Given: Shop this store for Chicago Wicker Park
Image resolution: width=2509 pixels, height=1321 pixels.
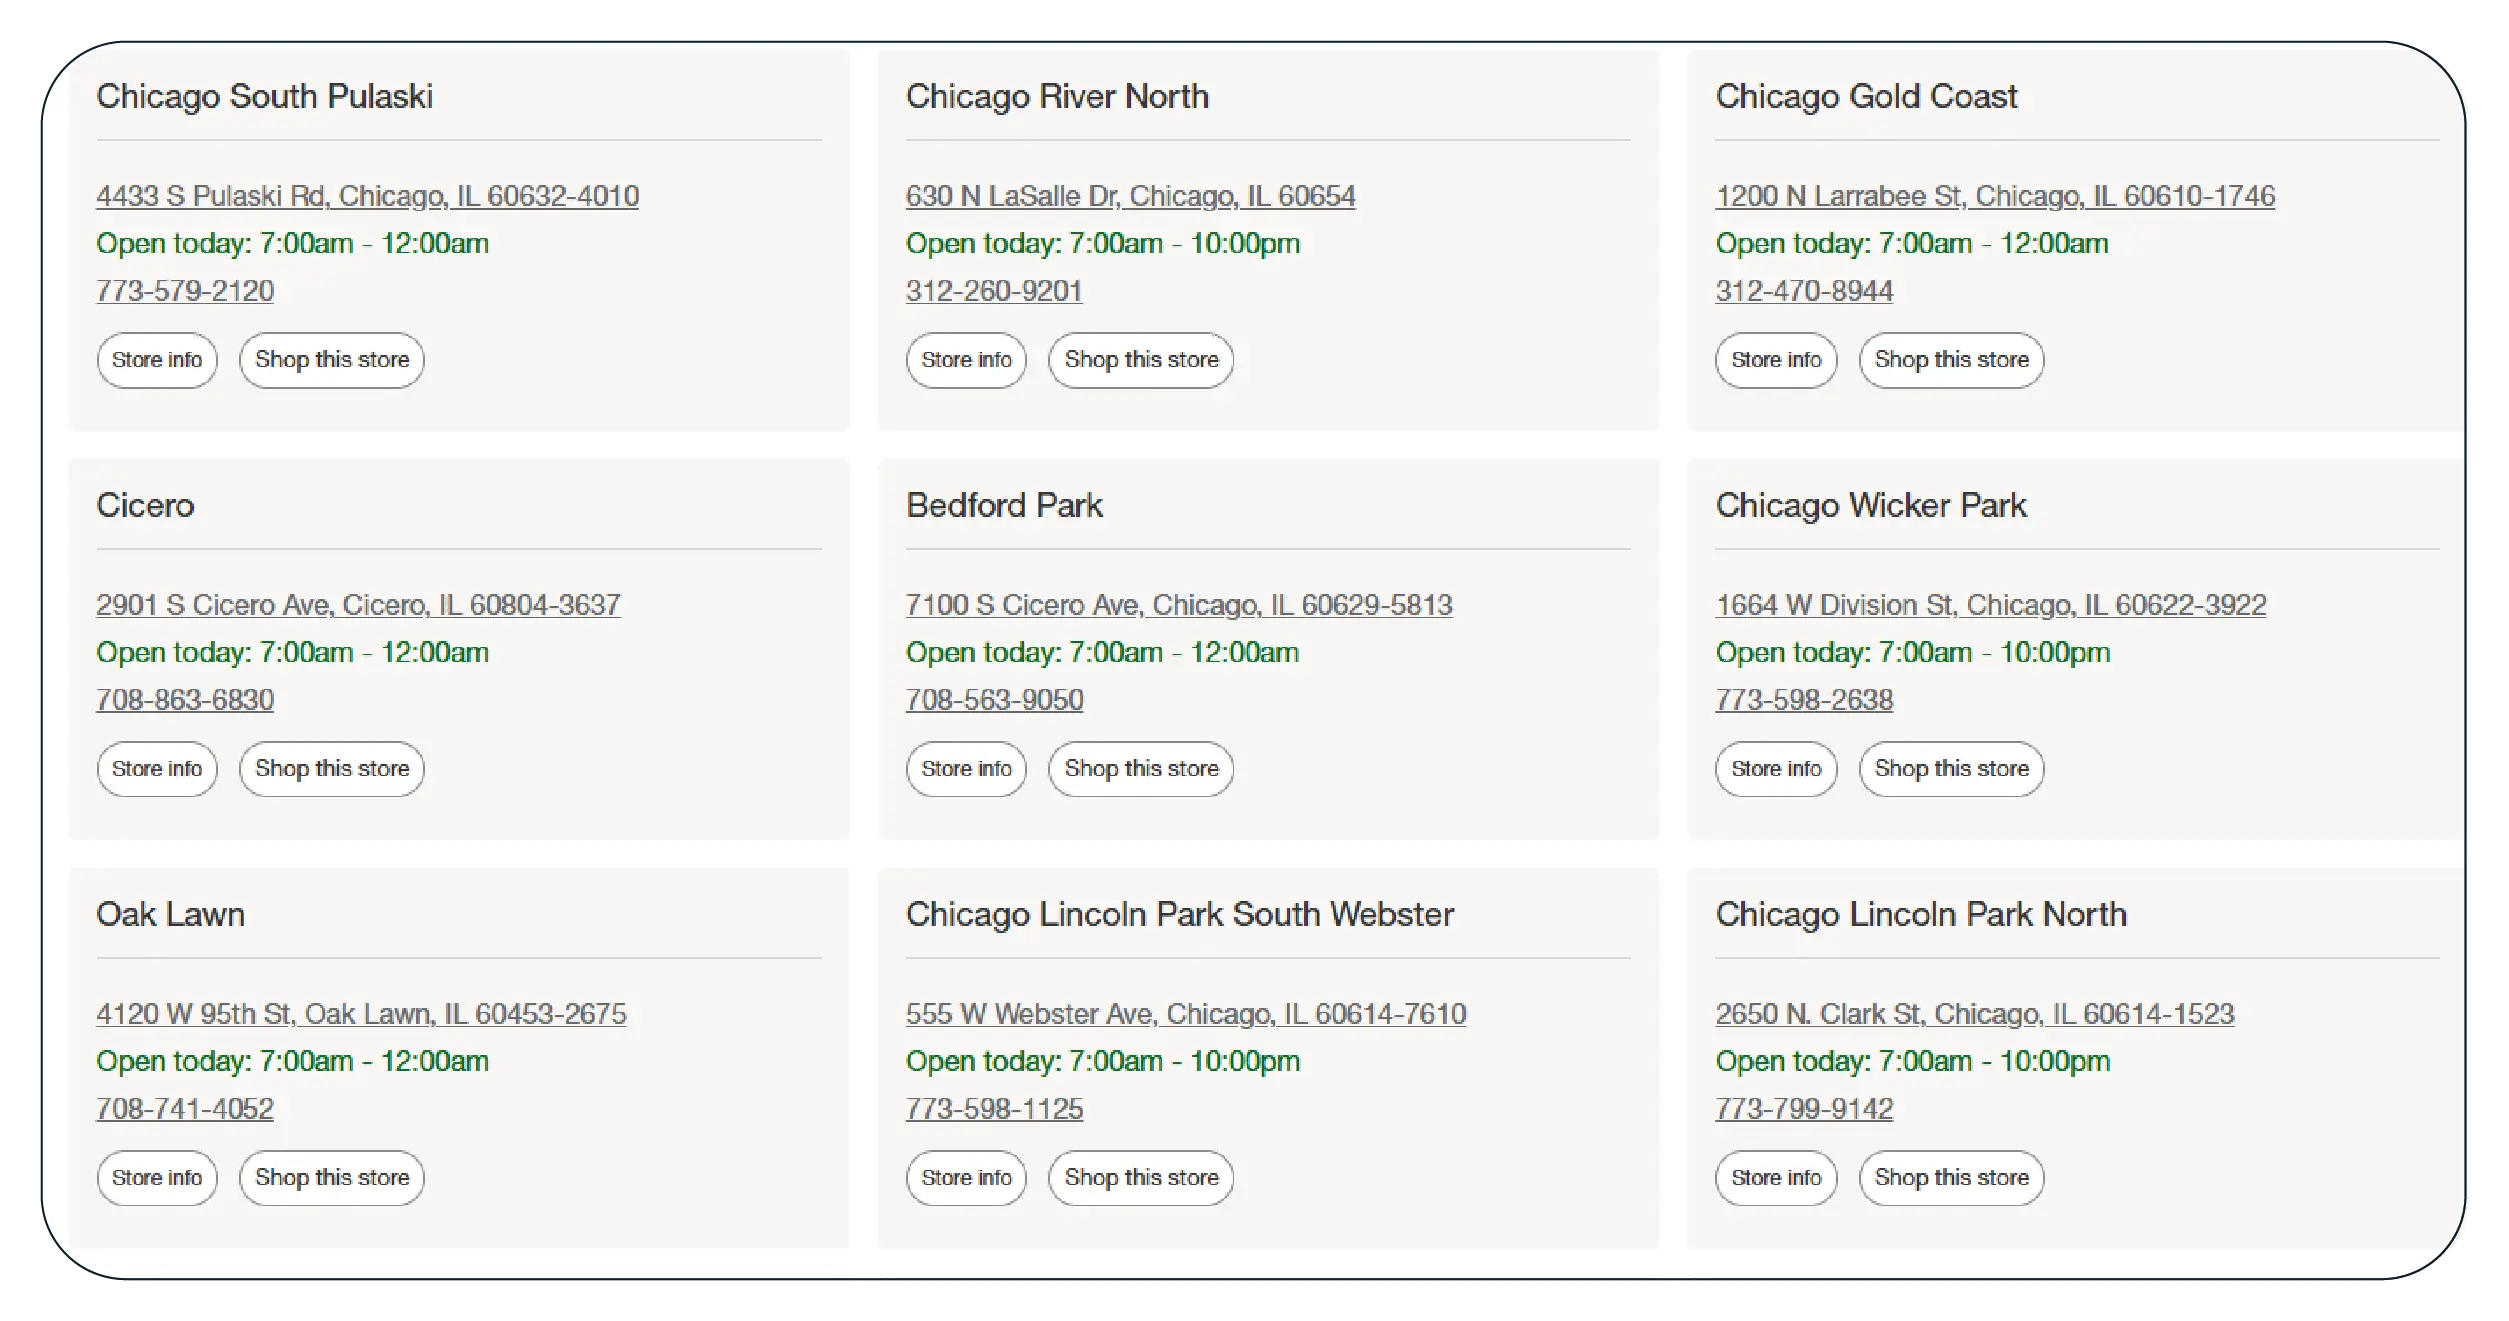Looking at the screenshot, I should 1951,769.
